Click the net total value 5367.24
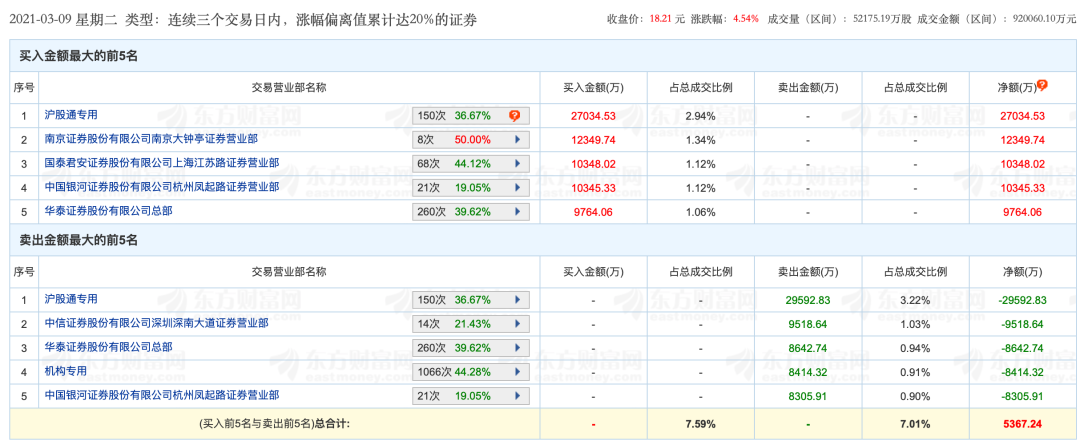Screen dimensions: 1080x445 pyautogui.click(x=1022, y=423)
